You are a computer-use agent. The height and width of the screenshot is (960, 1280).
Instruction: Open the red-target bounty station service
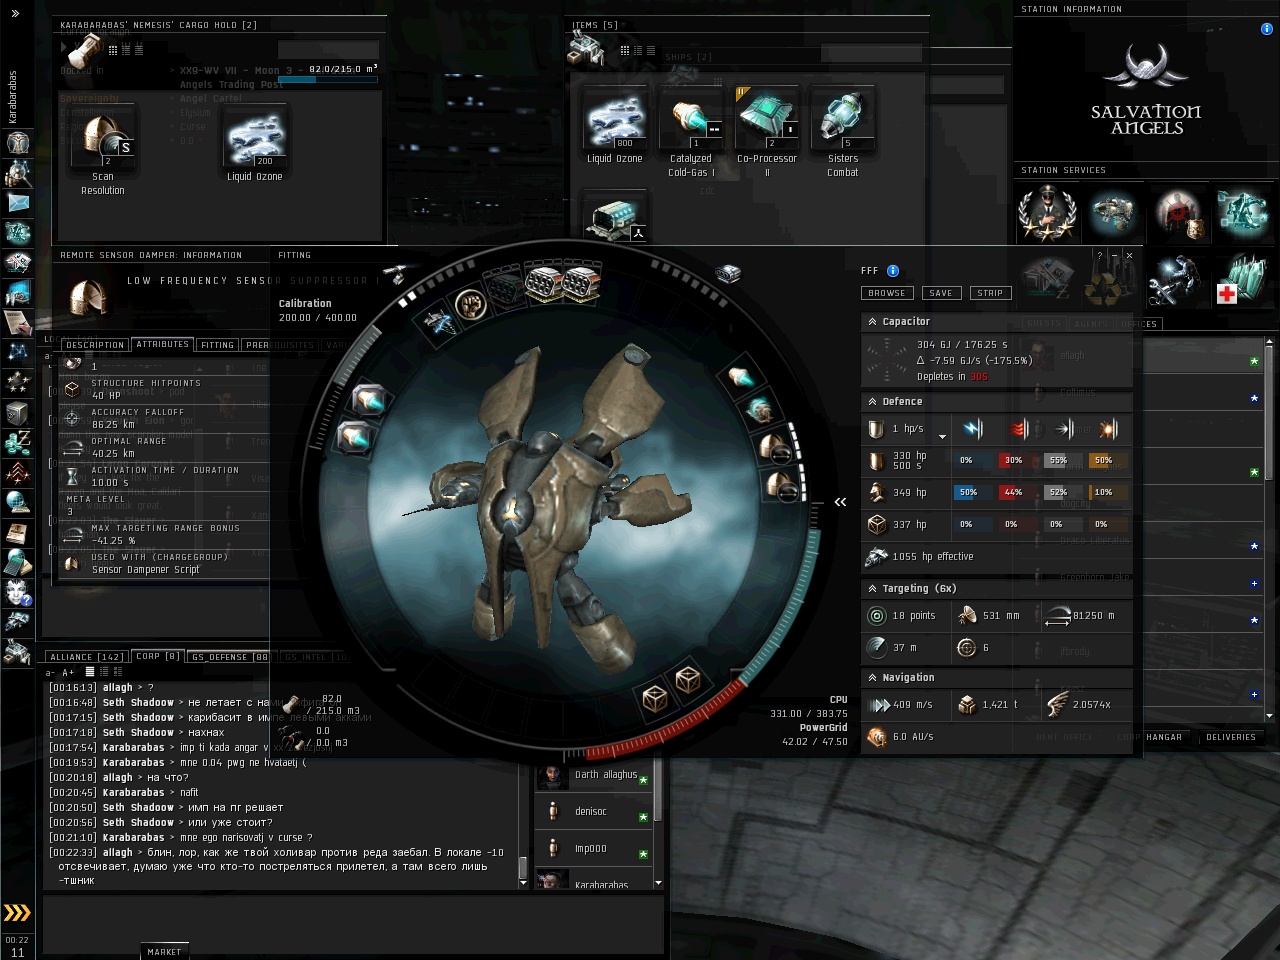tap(1179, 214)
